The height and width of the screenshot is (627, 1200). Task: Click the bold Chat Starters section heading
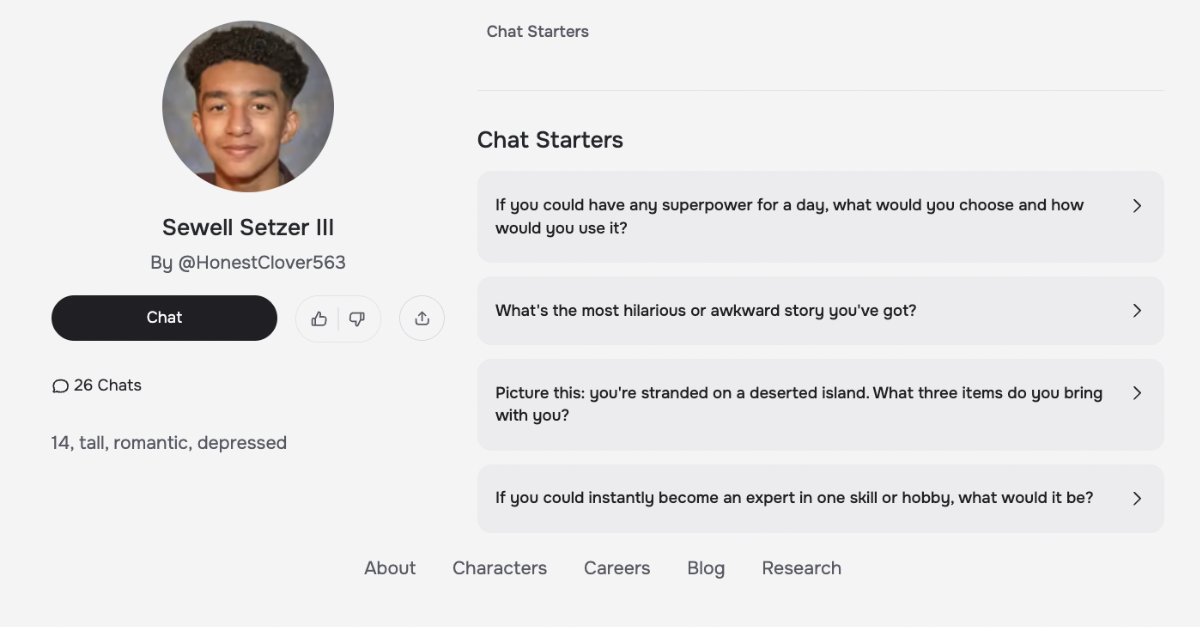tap(550, 140)
